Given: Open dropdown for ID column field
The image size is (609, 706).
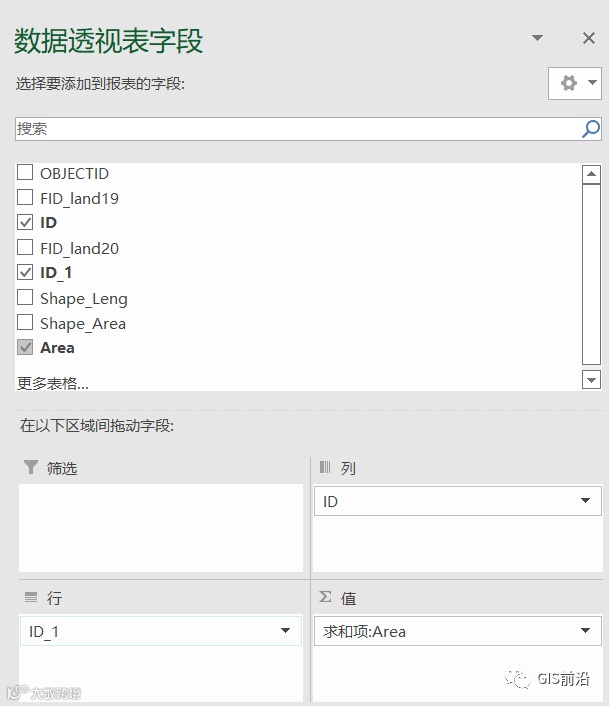Looking at the screenshot, I should click(x=584, y=501).
